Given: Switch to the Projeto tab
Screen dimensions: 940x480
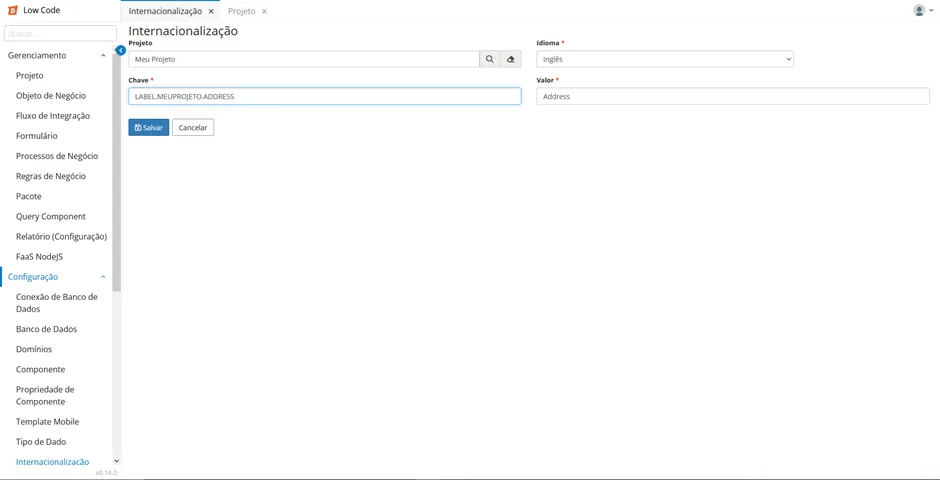Looking at the screenshot, I should click(242, 11).
